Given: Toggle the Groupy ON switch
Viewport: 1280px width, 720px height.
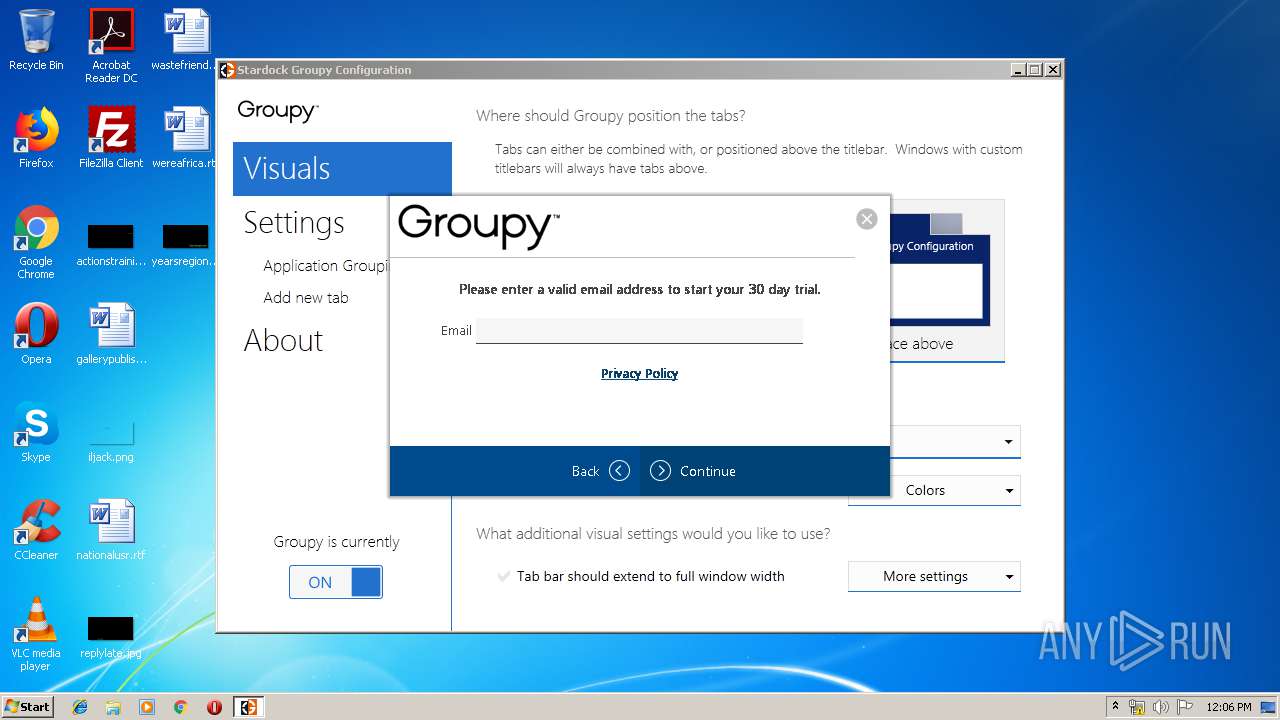Looking at the screenshot, I should (336, 582).
